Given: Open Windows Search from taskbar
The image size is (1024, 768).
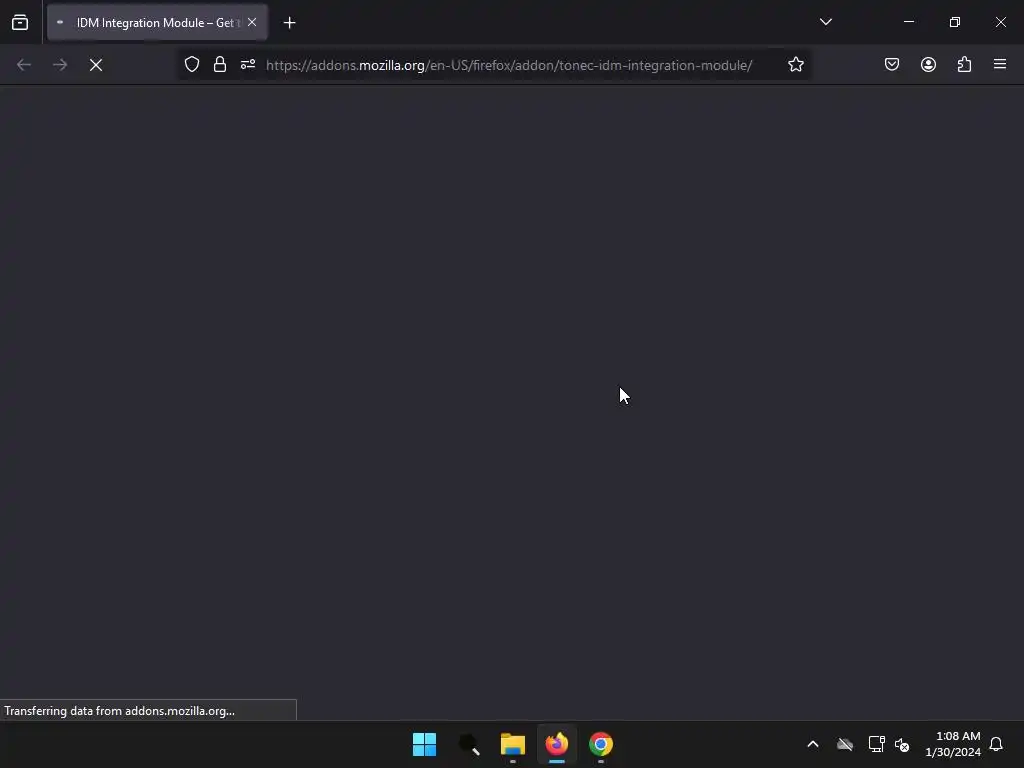Looking at the screenshot, I should pyautogui.click(x=469, y=744).
